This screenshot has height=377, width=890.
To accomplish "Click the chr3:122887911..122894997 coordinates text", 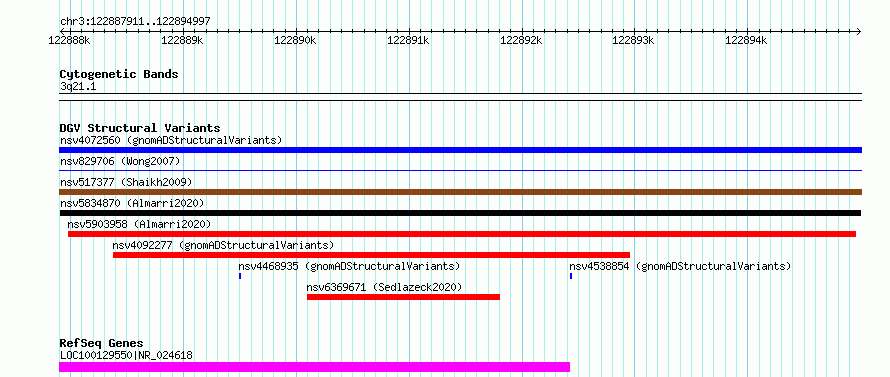I will [x=135, y=21].
